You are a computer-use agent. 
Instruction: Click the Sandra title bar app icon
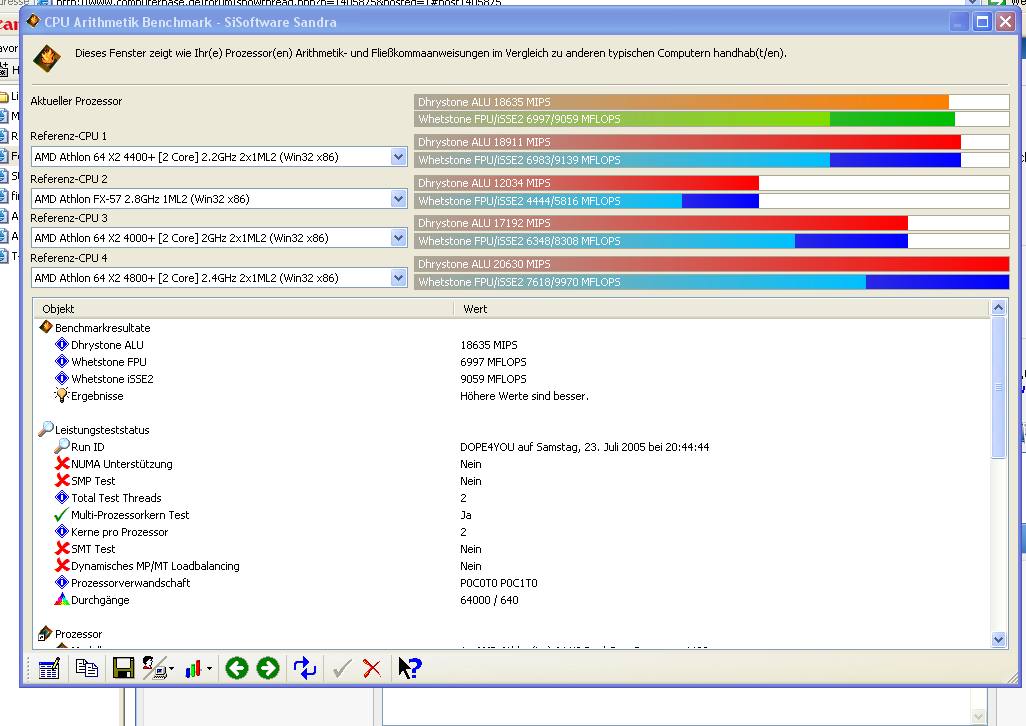click(x=33, y=22)
